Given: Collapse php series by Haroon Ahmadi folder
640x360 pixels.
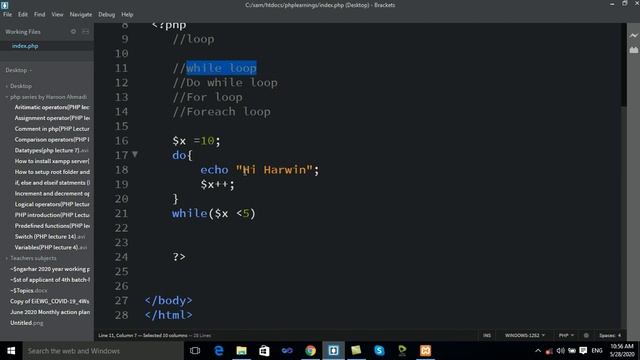Looking at the screenshot, I should point(47,97).
